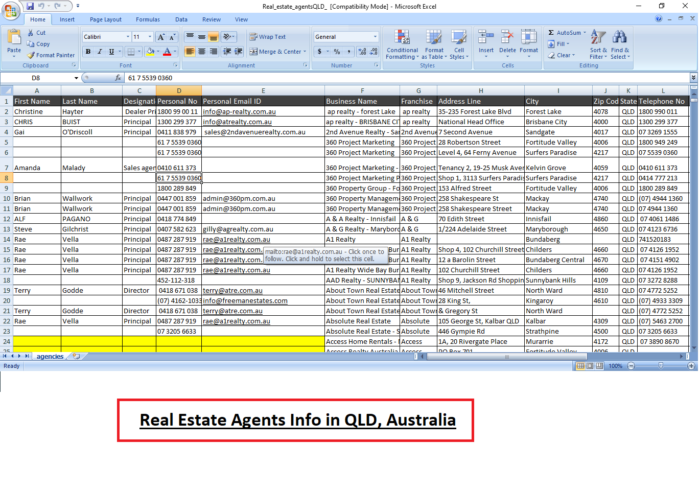This screenshot has width=700, height=490.
Task: Center text horizontally
Action: pyautogui.click(x=202, y=52)
